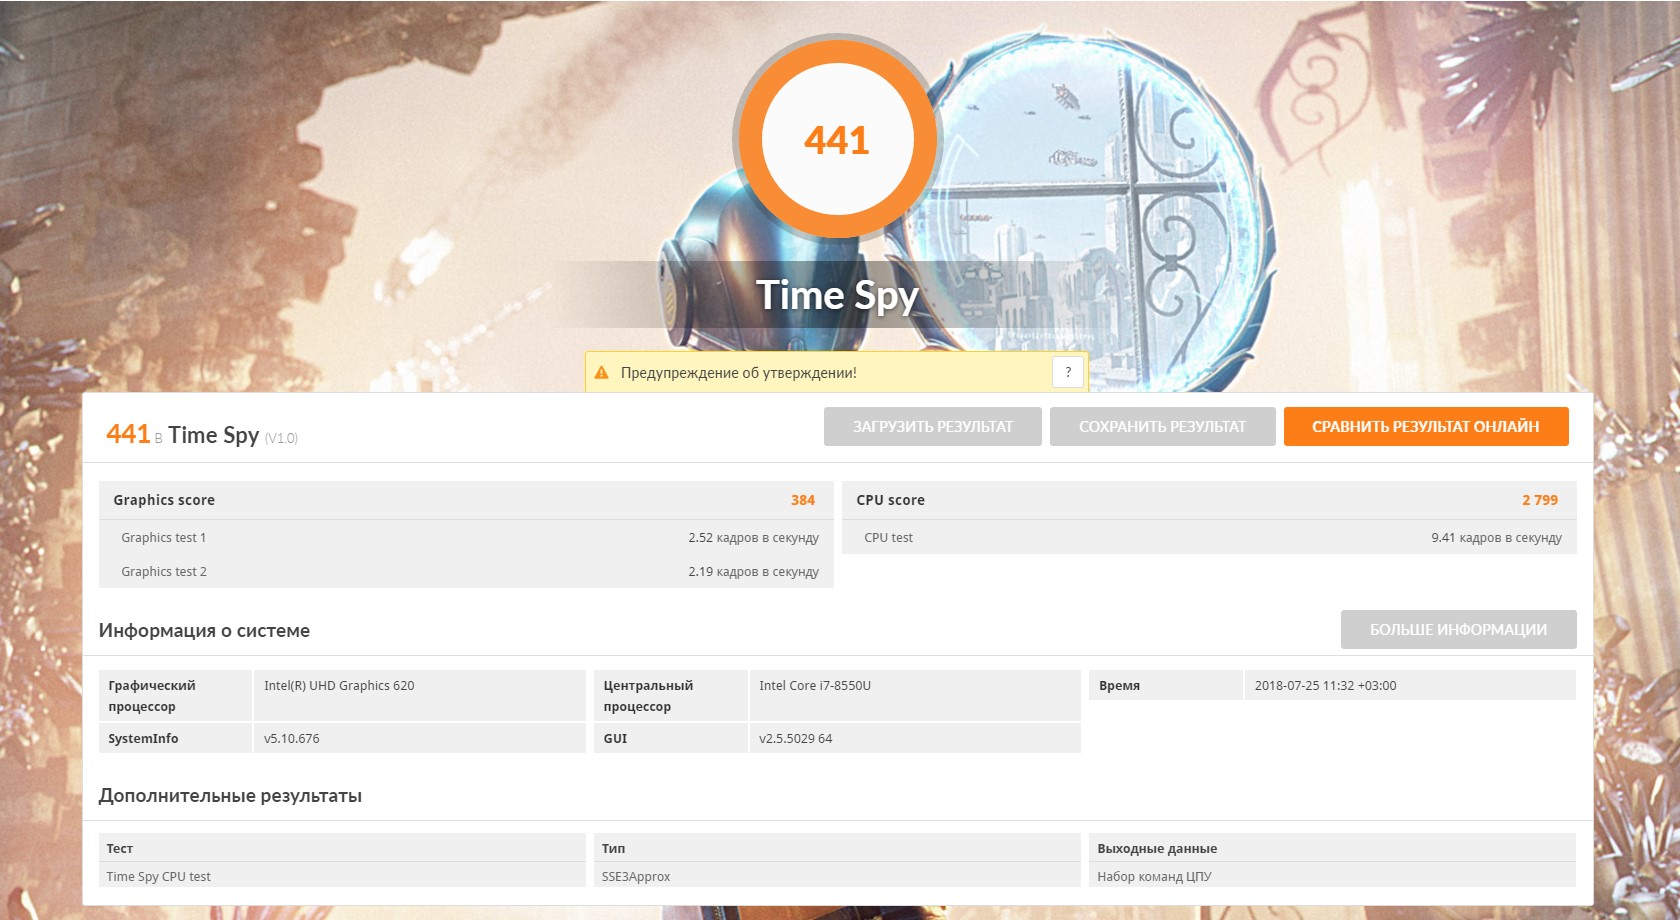The image size is (1680, 920).
Task: Select the v5.10.676 version value
Action: 291,738
